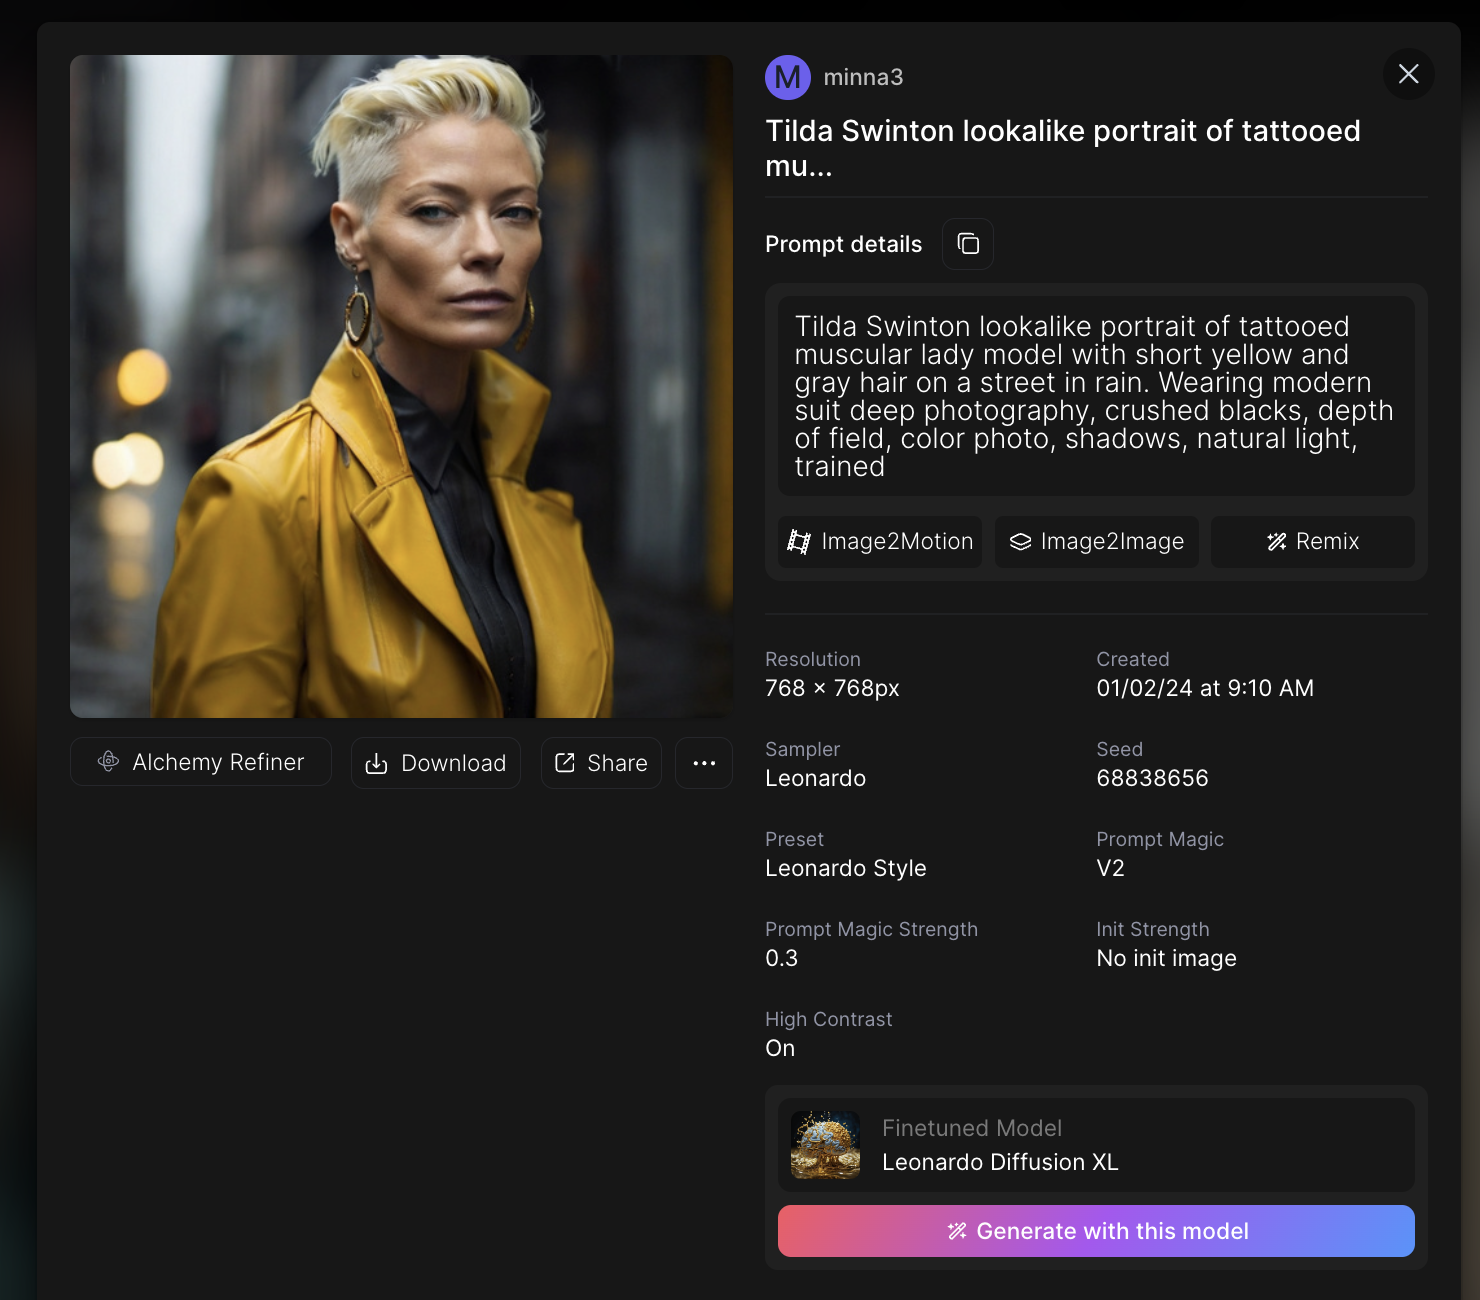Open the generated portrait image preview
This screenshot has width=1480, height=1300.
click(x=401, y=386)
